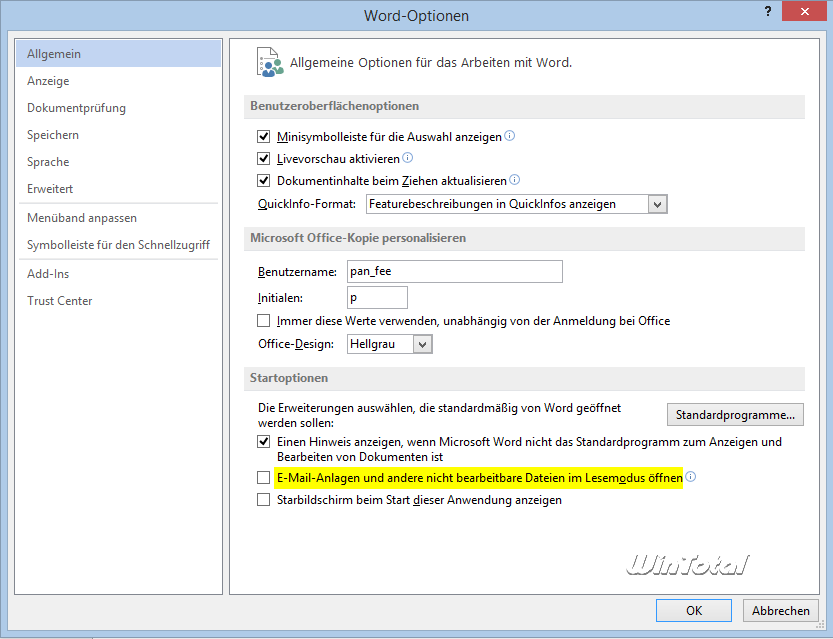Click Abbrechen to cancel
This screenshot has width=833, height=639.
(780, 610)
